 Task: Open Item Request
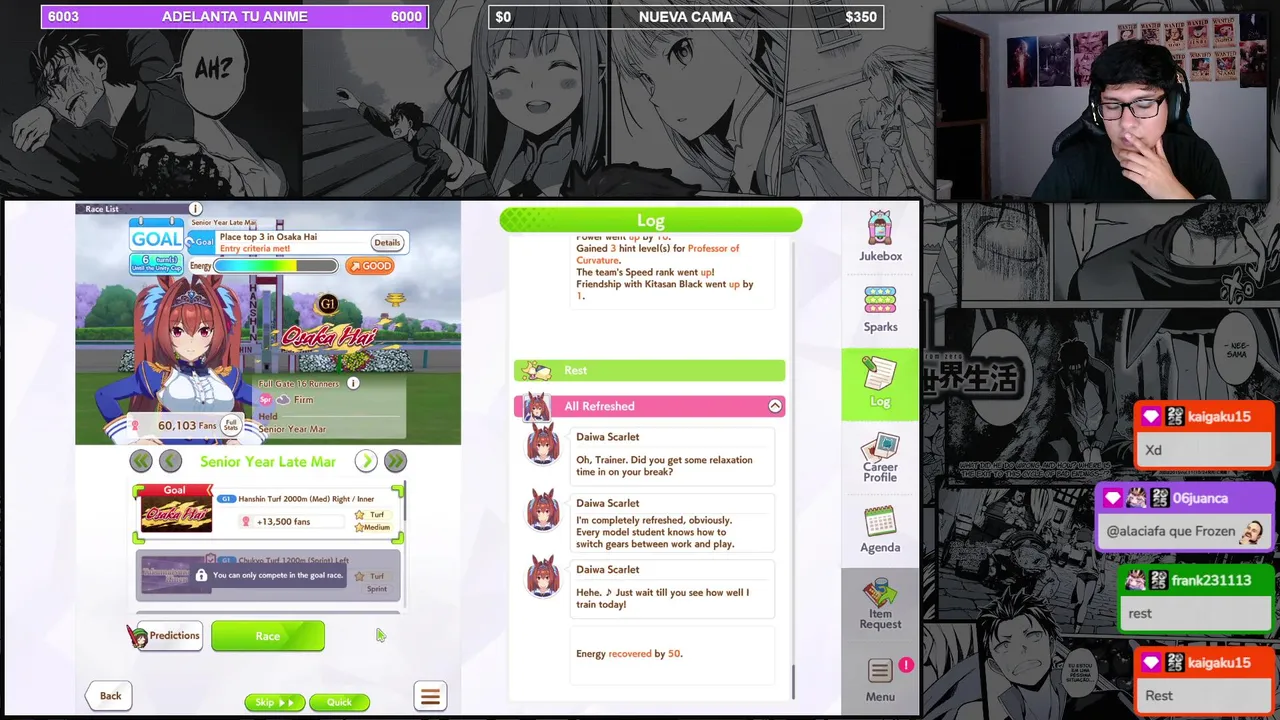tap(880, 604)
